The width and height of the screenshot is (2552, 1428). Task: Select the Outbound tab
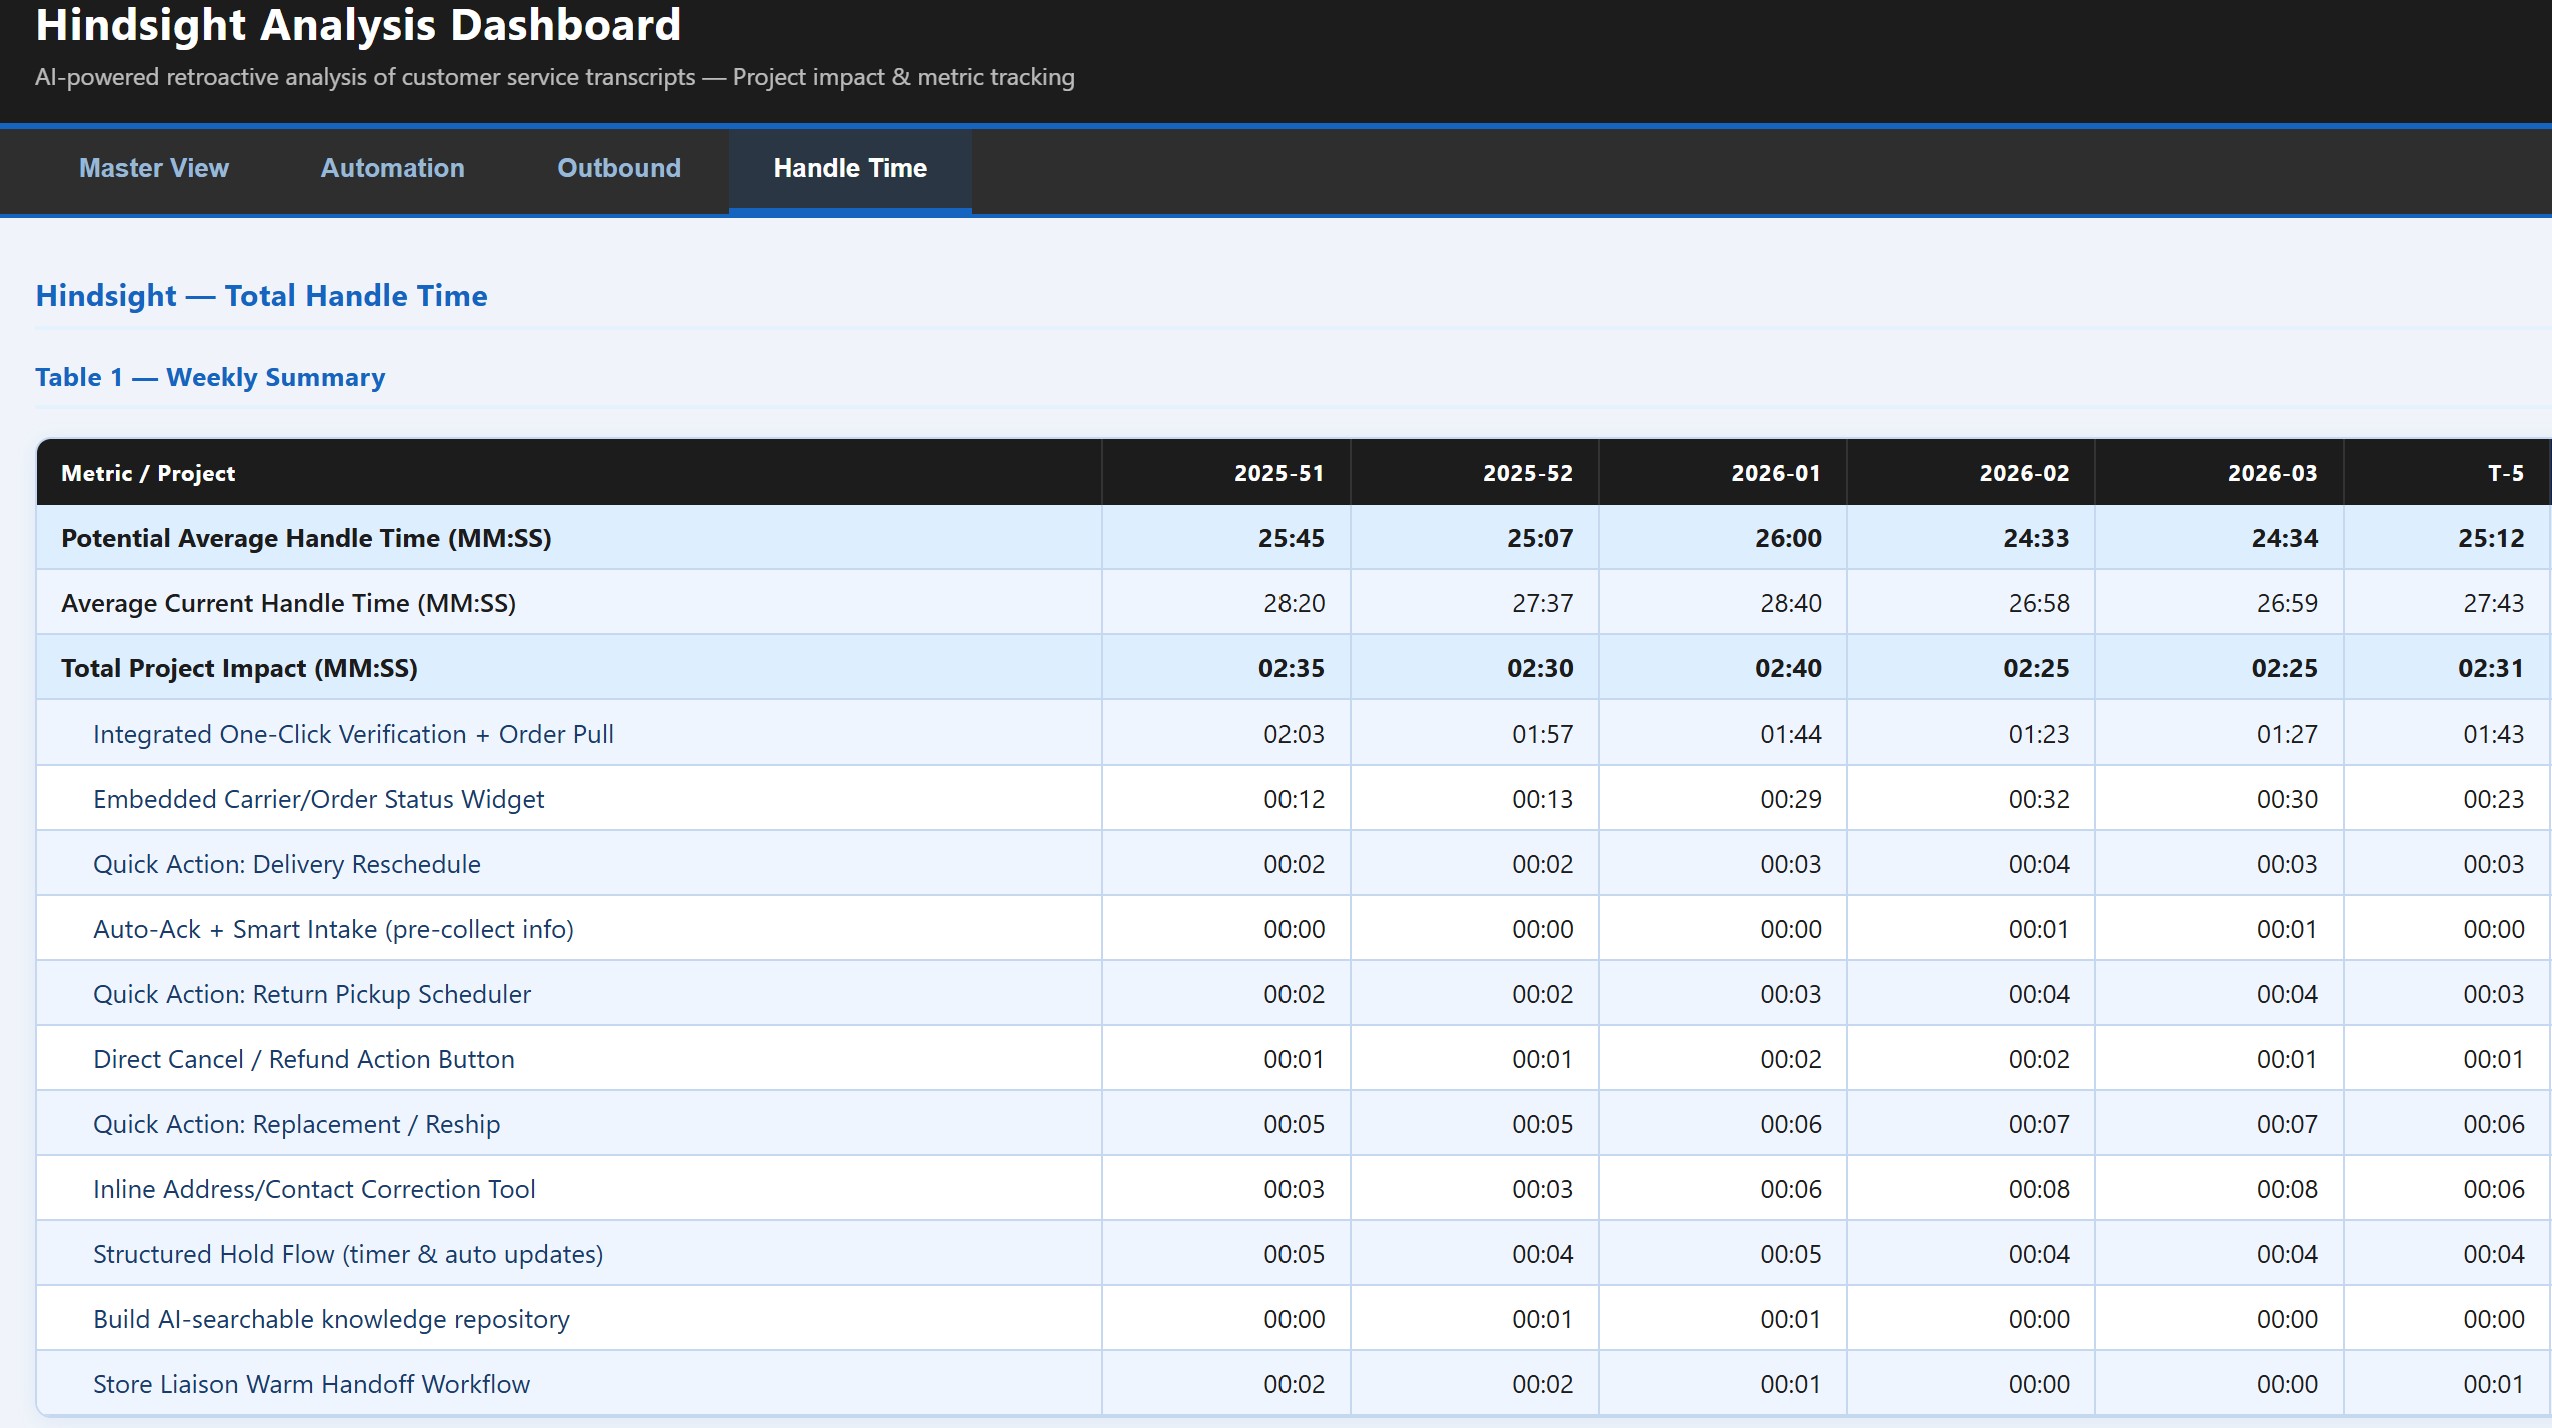click(618, 168)
